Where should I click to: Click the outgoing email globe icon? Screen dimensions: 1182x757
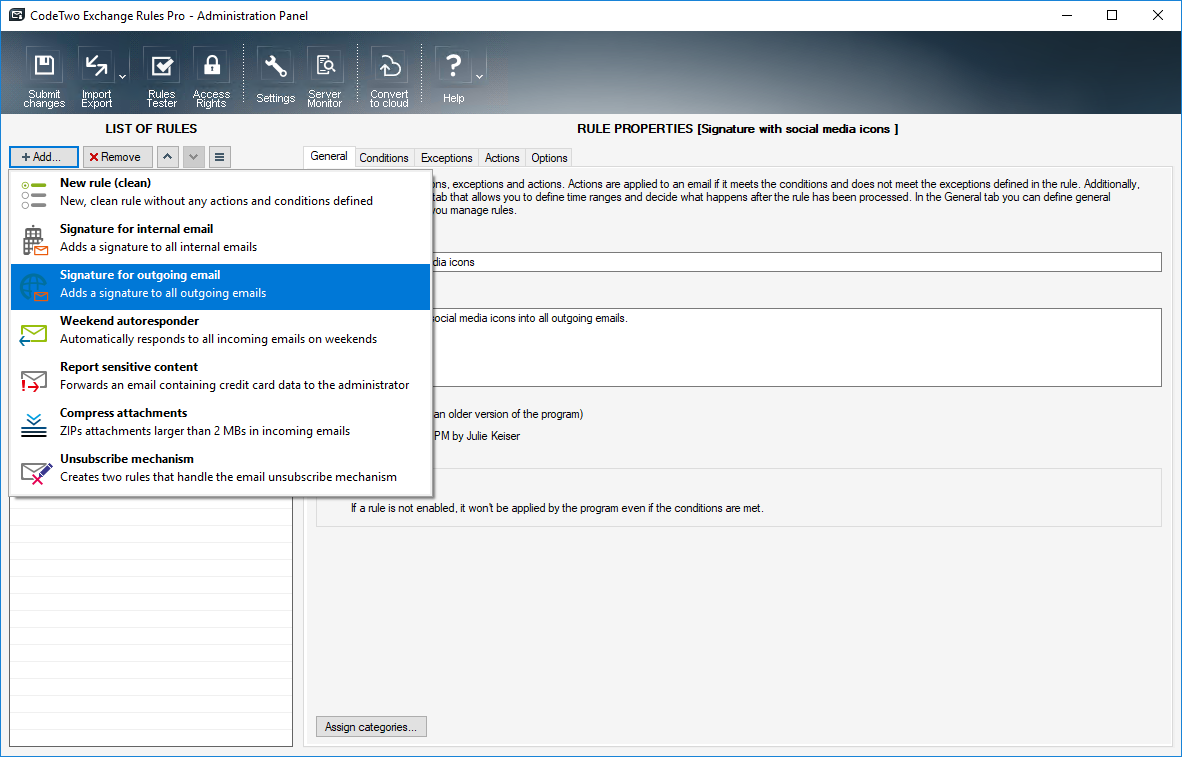point(34,287)
